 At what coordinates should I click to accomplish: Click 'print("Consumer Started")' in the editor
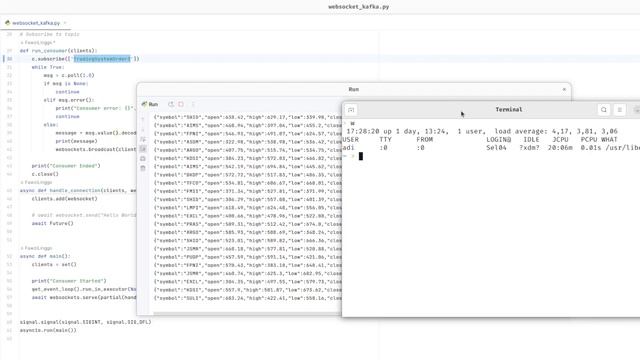point(69,281)
